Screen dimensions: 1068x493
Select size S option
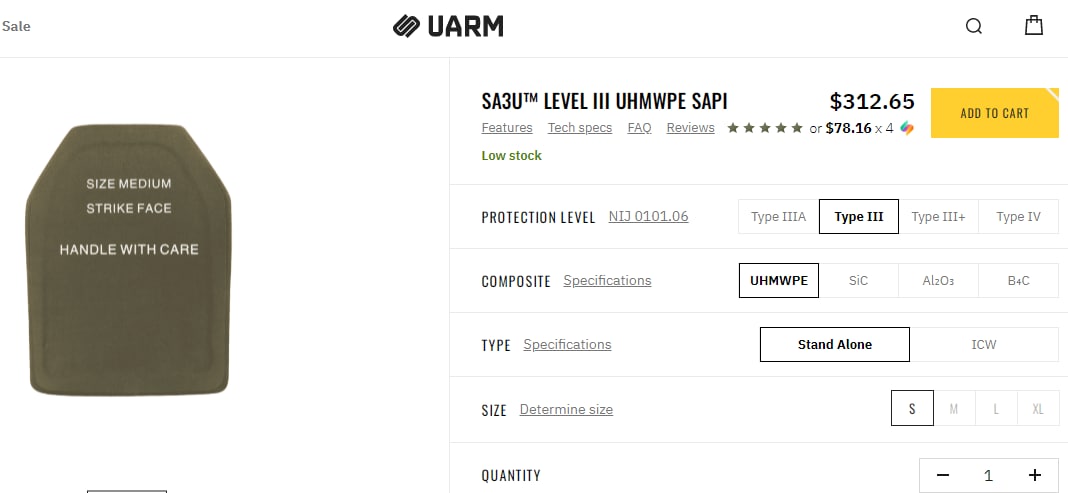click(912, 409)
